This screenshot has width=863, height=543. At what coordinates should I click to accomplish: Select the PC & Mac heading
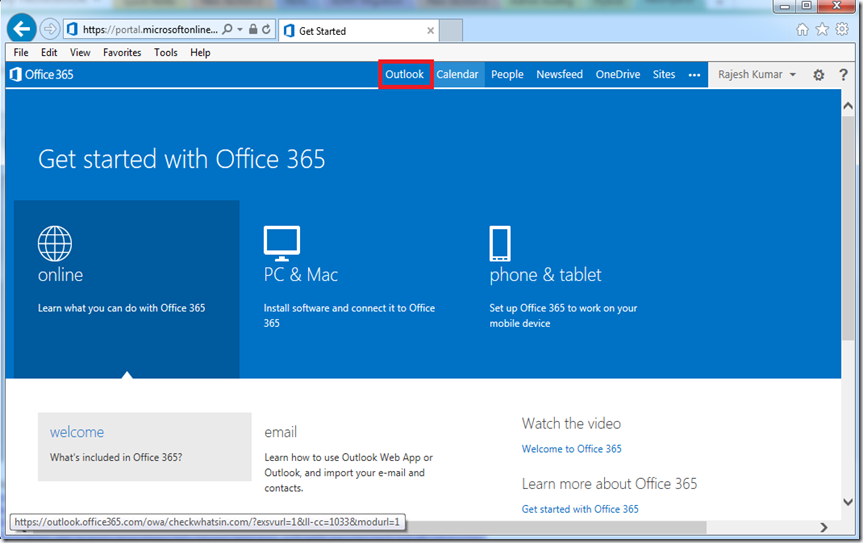coord(301,275)
